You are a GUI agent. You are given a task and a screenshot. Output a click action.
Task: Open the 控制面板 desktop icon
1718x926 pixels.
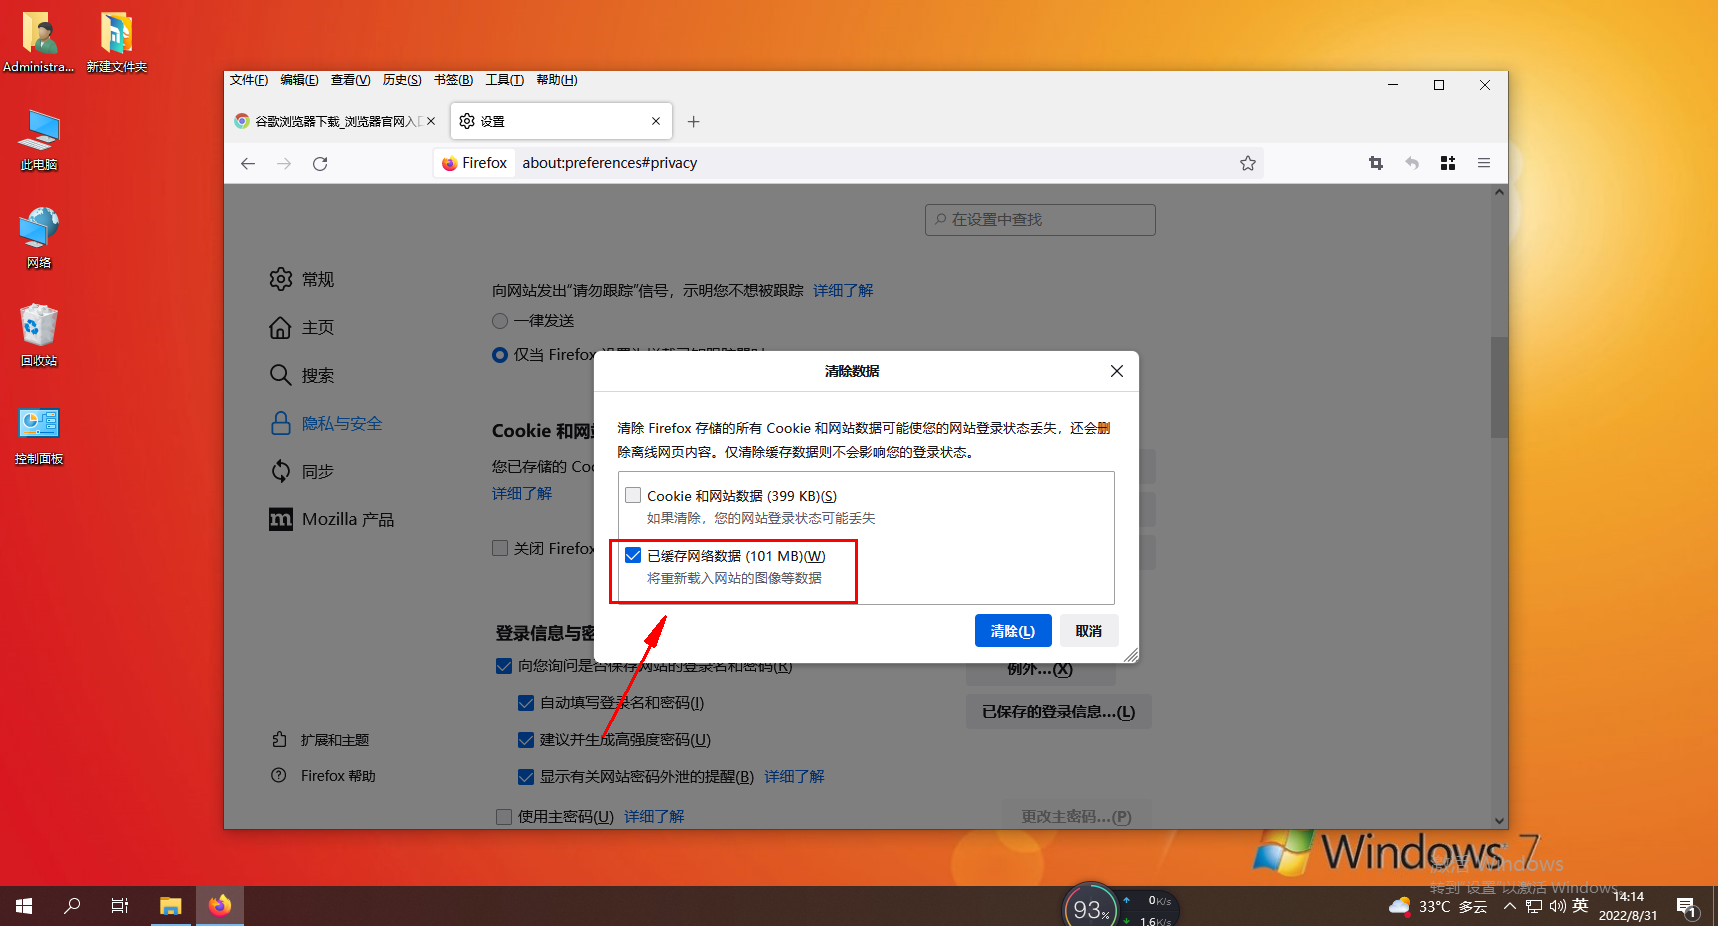pyautogui.click(x=39, y=434)
